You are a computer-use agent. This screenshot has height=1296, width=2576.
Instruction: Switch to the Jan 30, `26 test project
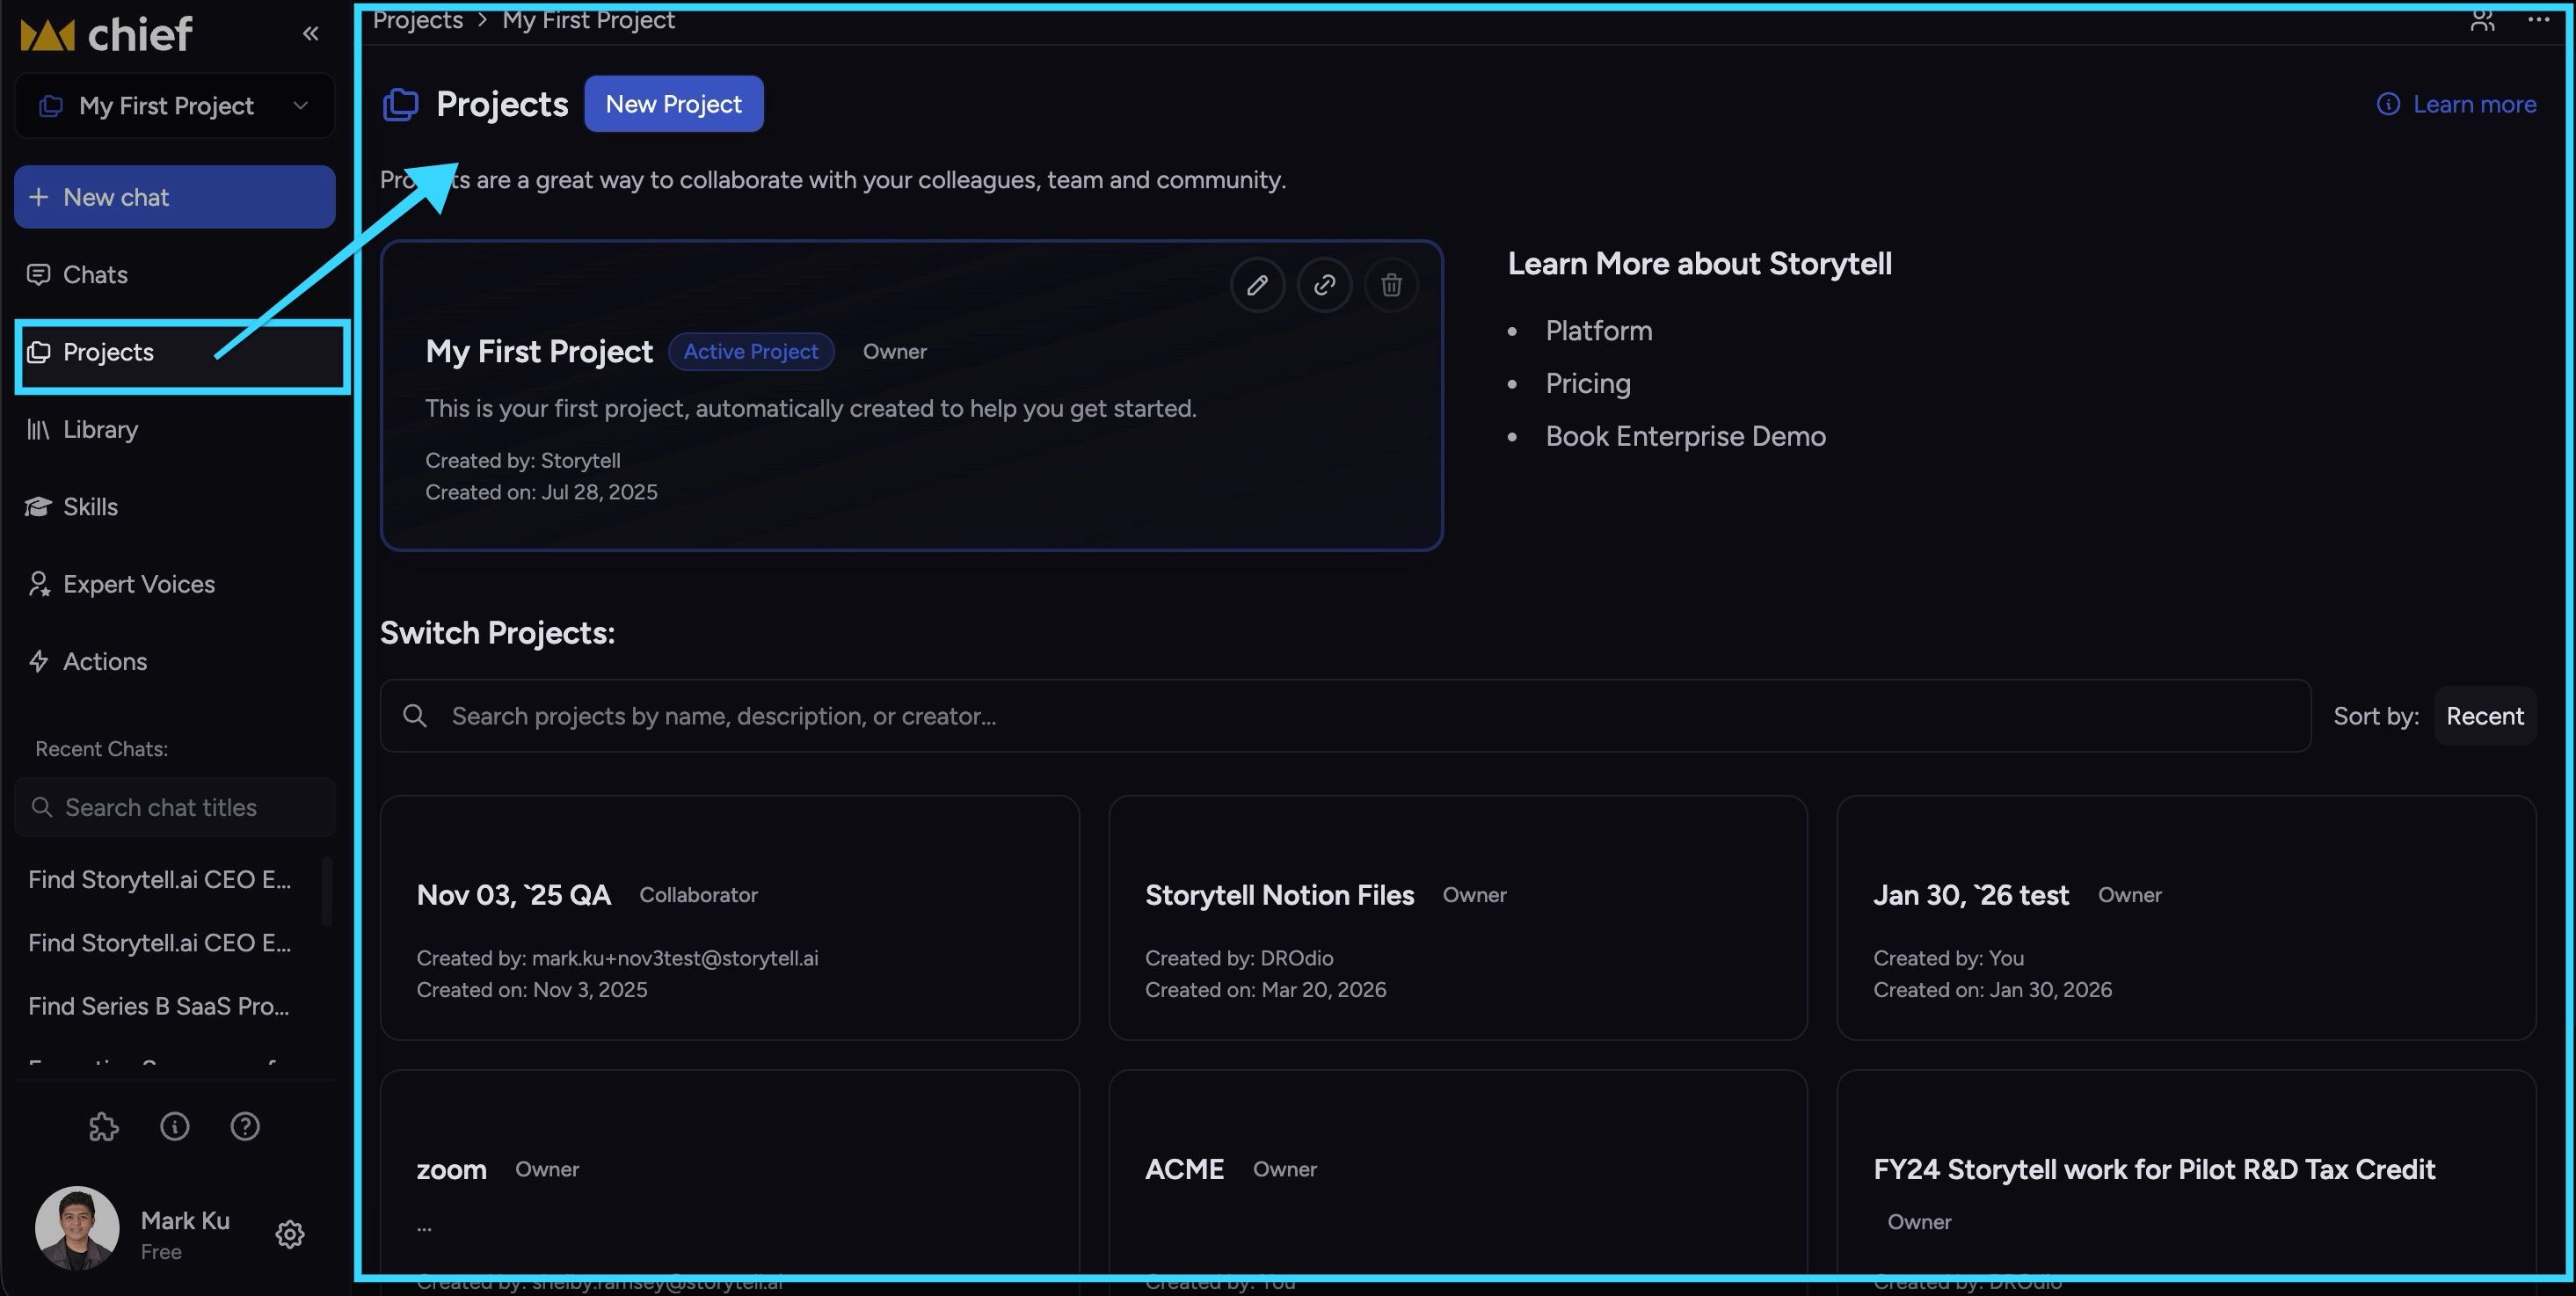click(2186, 918)
